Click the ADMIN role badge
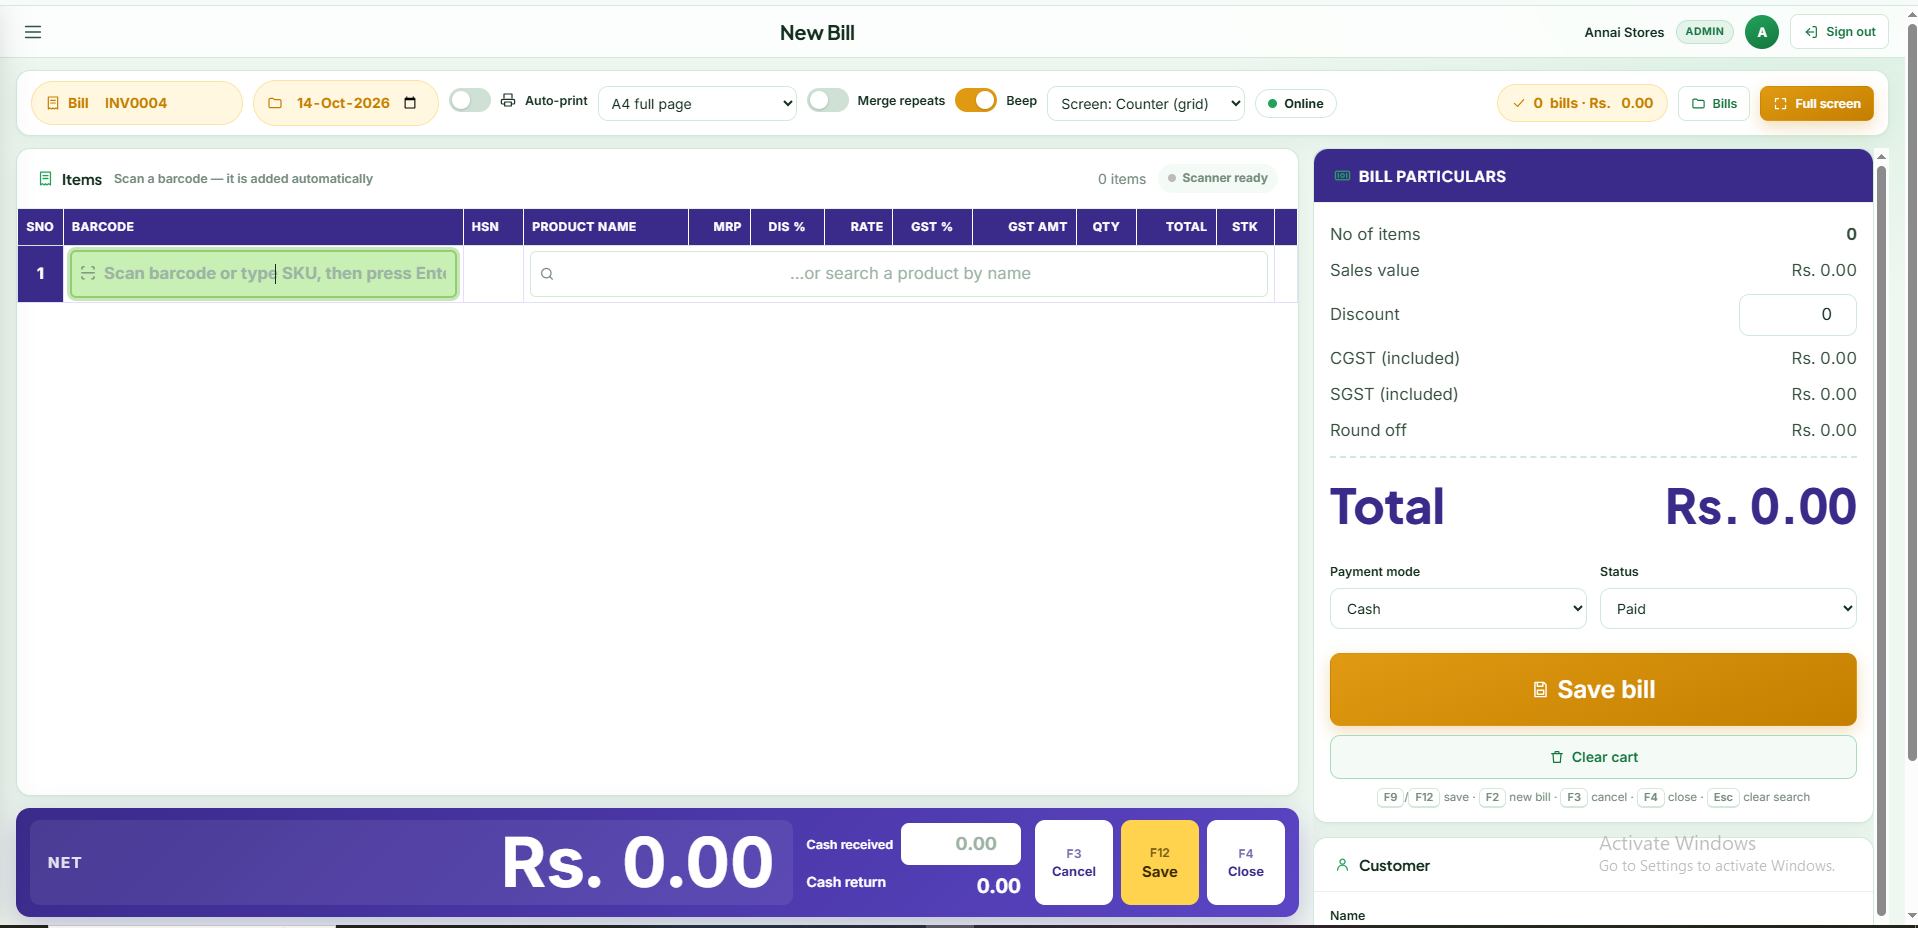The height and width of the screenshot is (928, 1918). click(x=1704, y=31)
